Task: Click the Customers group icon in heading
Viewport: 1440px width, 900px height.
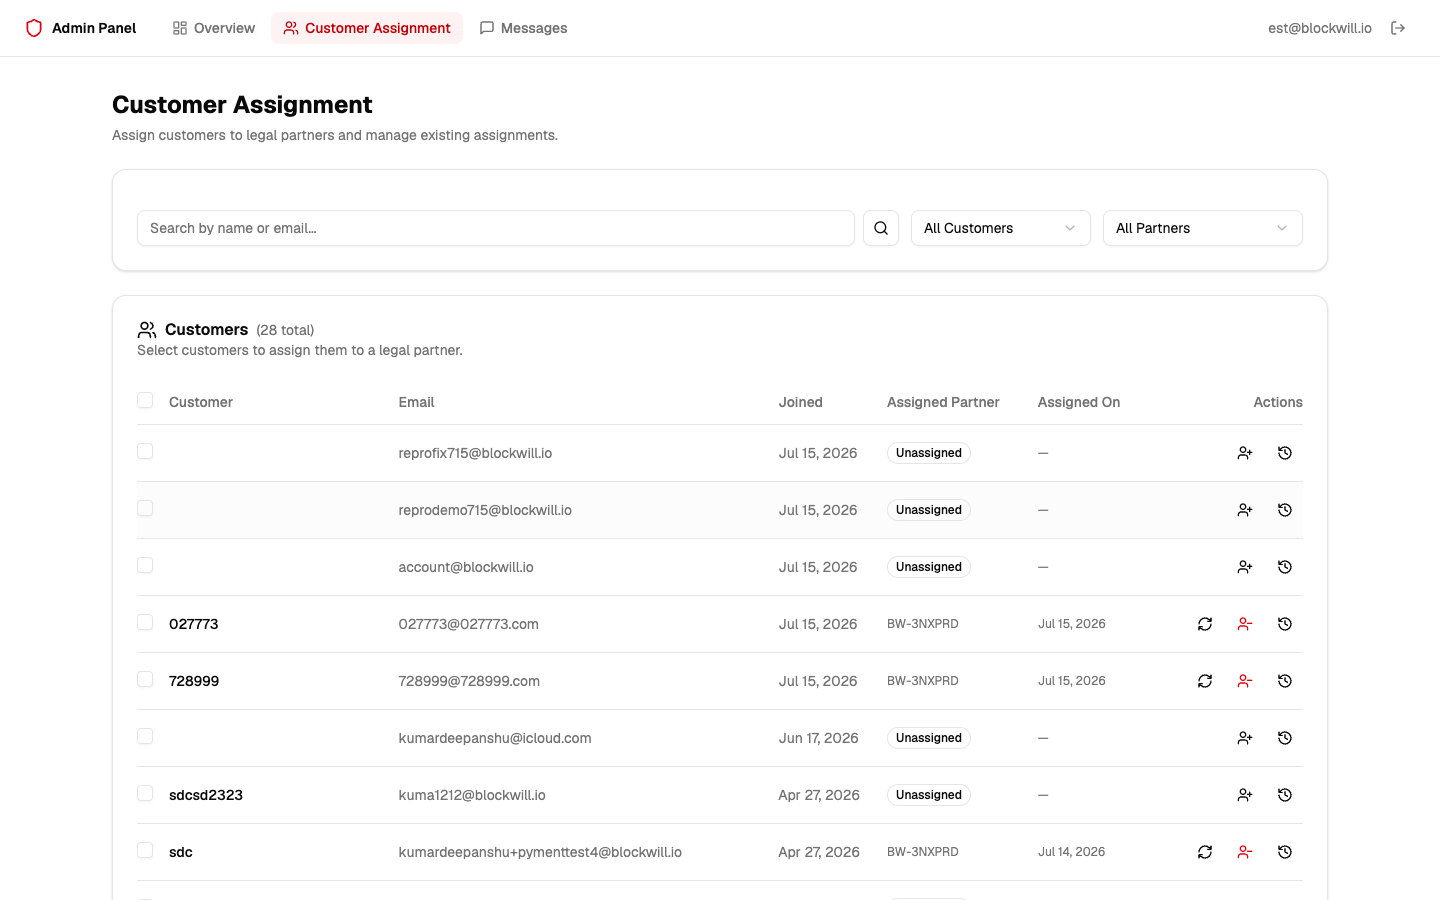Action: pyautogui.click(x=147, y=330)
